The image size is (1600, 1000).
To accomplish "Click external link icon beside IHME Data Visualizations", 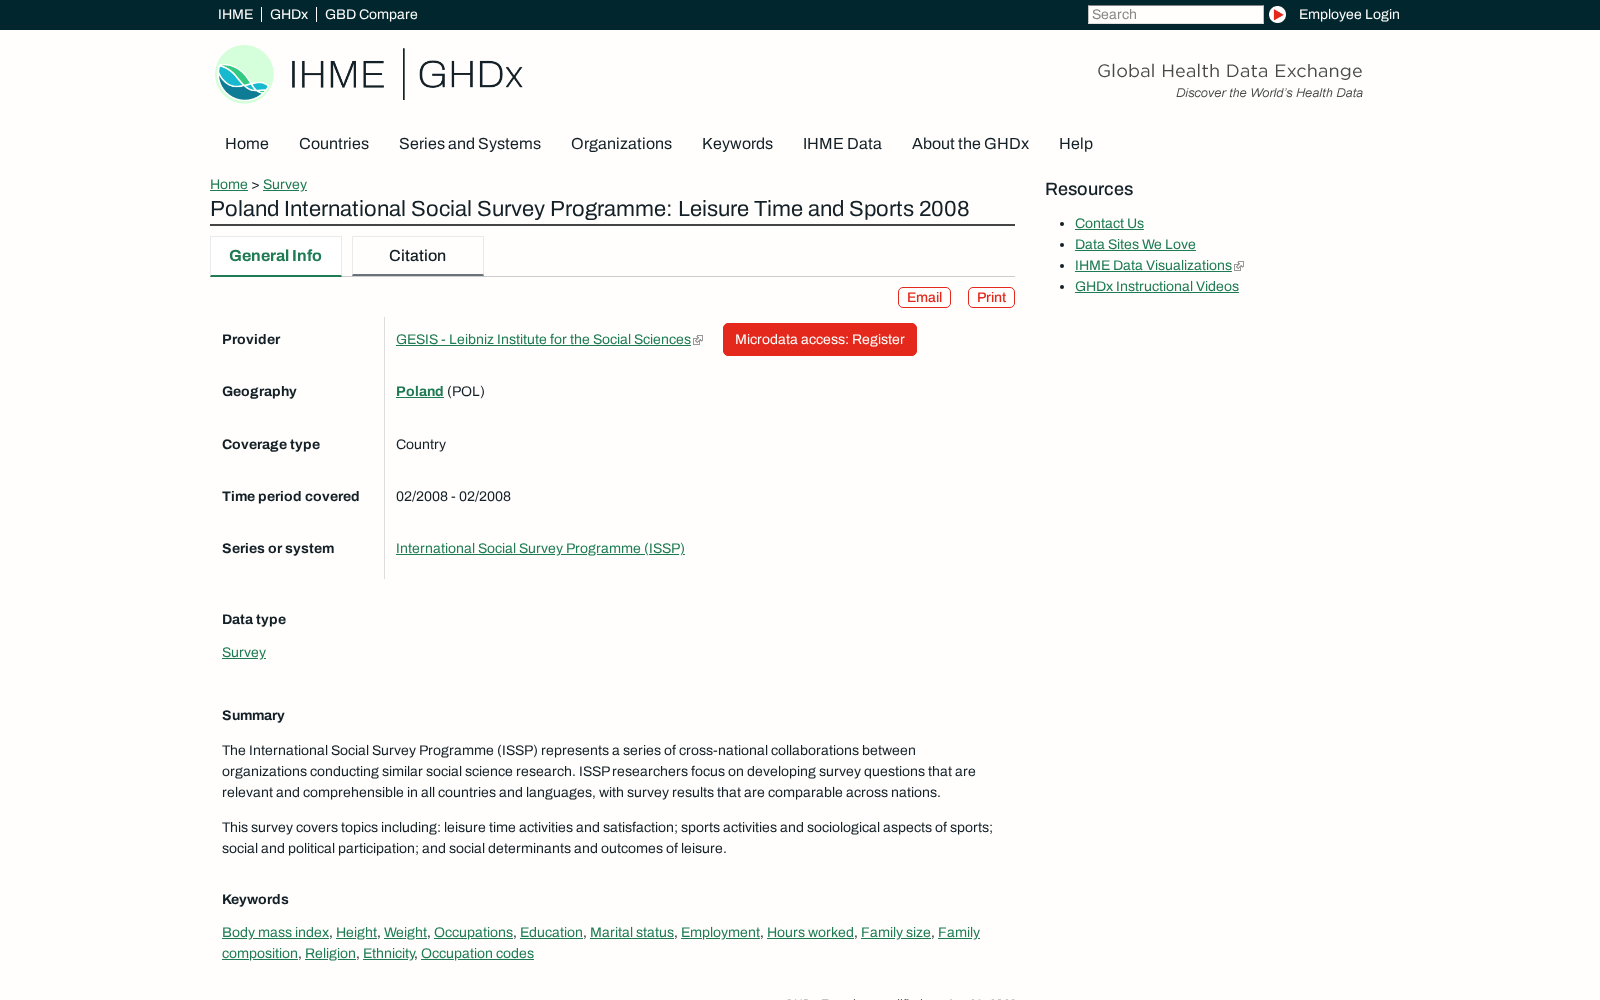I will point(1239,266).
